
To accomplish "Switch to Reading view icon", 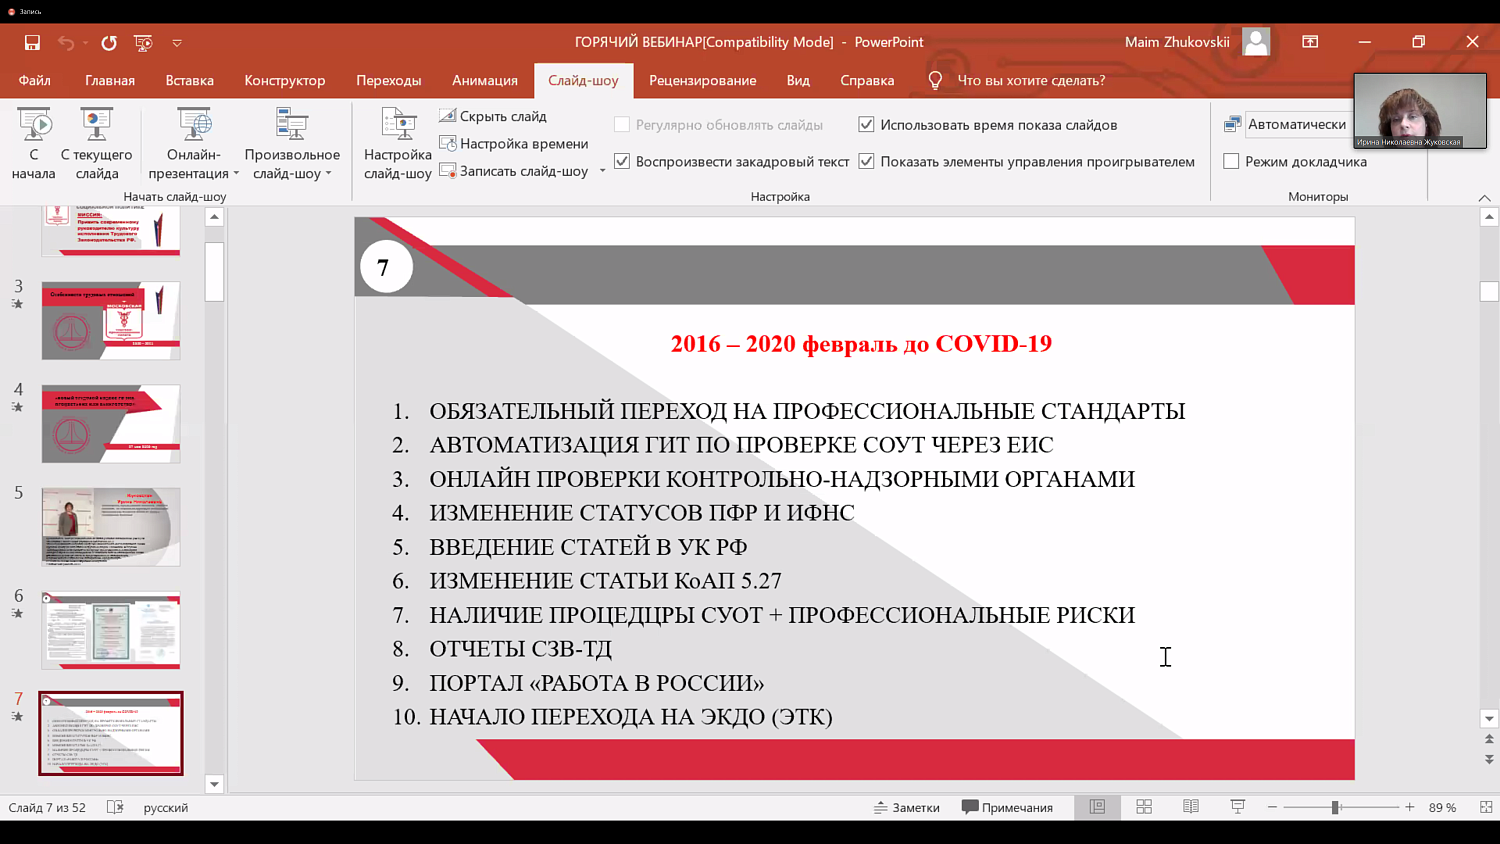I will pos(1191,807).
